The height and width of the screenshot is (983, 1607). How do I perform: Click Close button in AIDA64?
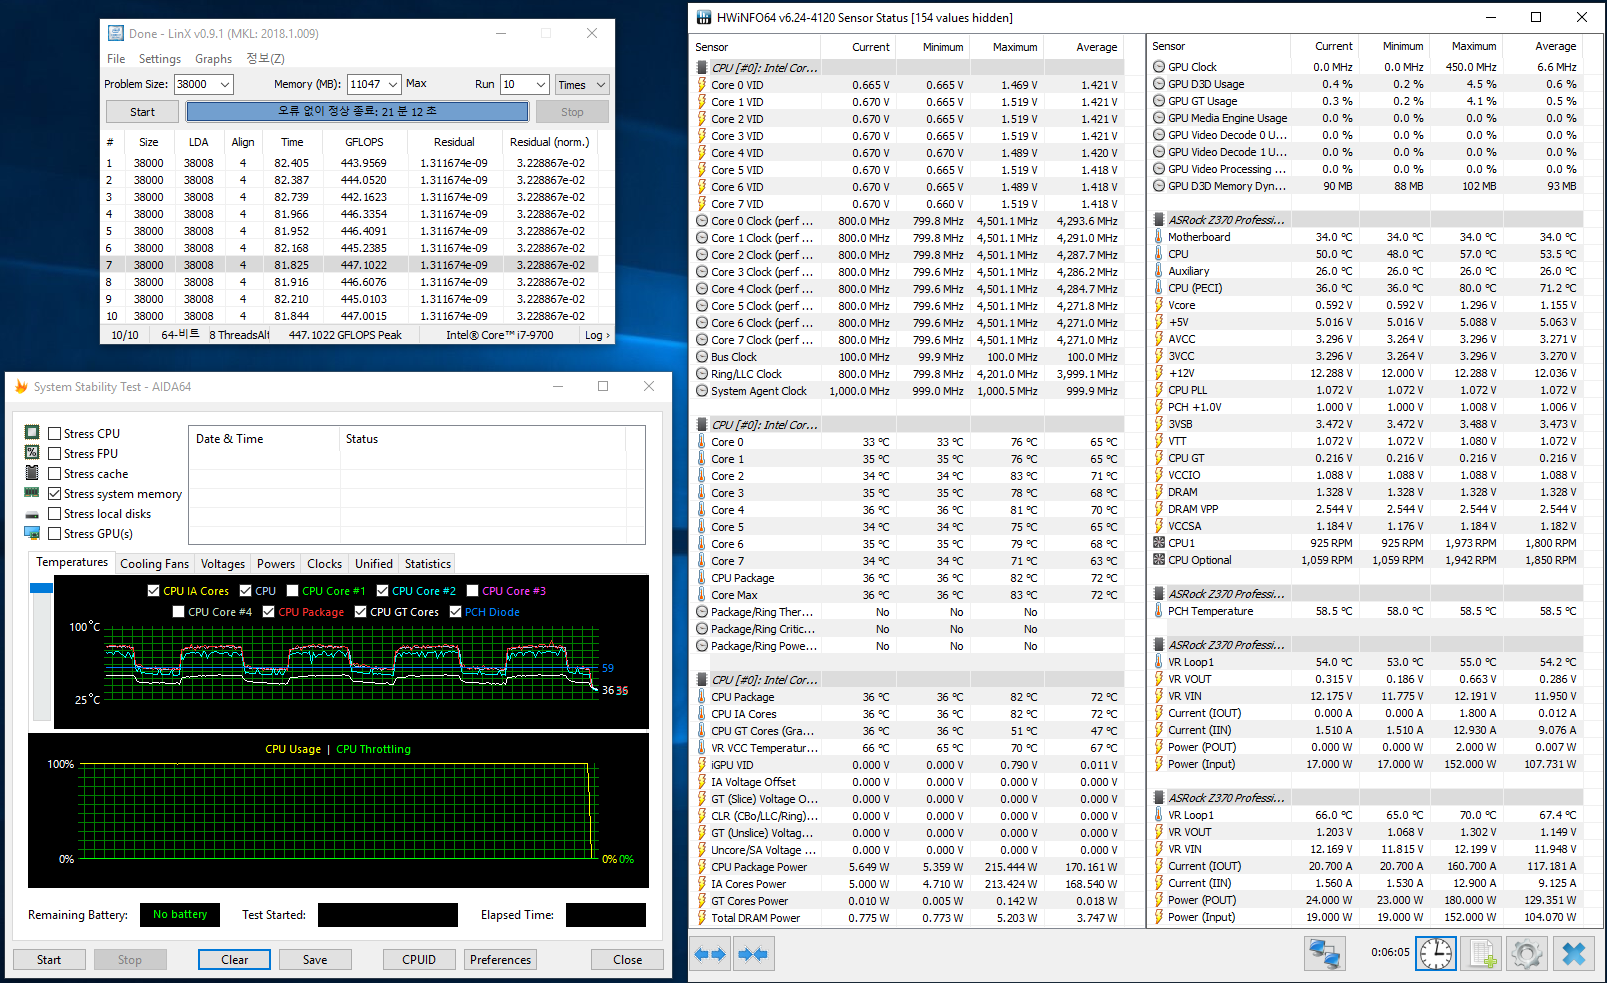coord(628,960)
